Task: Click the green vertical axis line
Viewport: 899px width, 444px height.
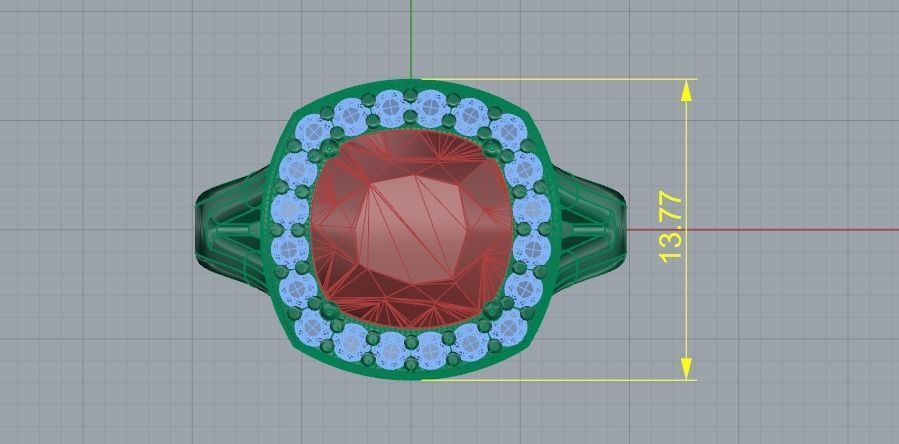Action: [411, 39]
